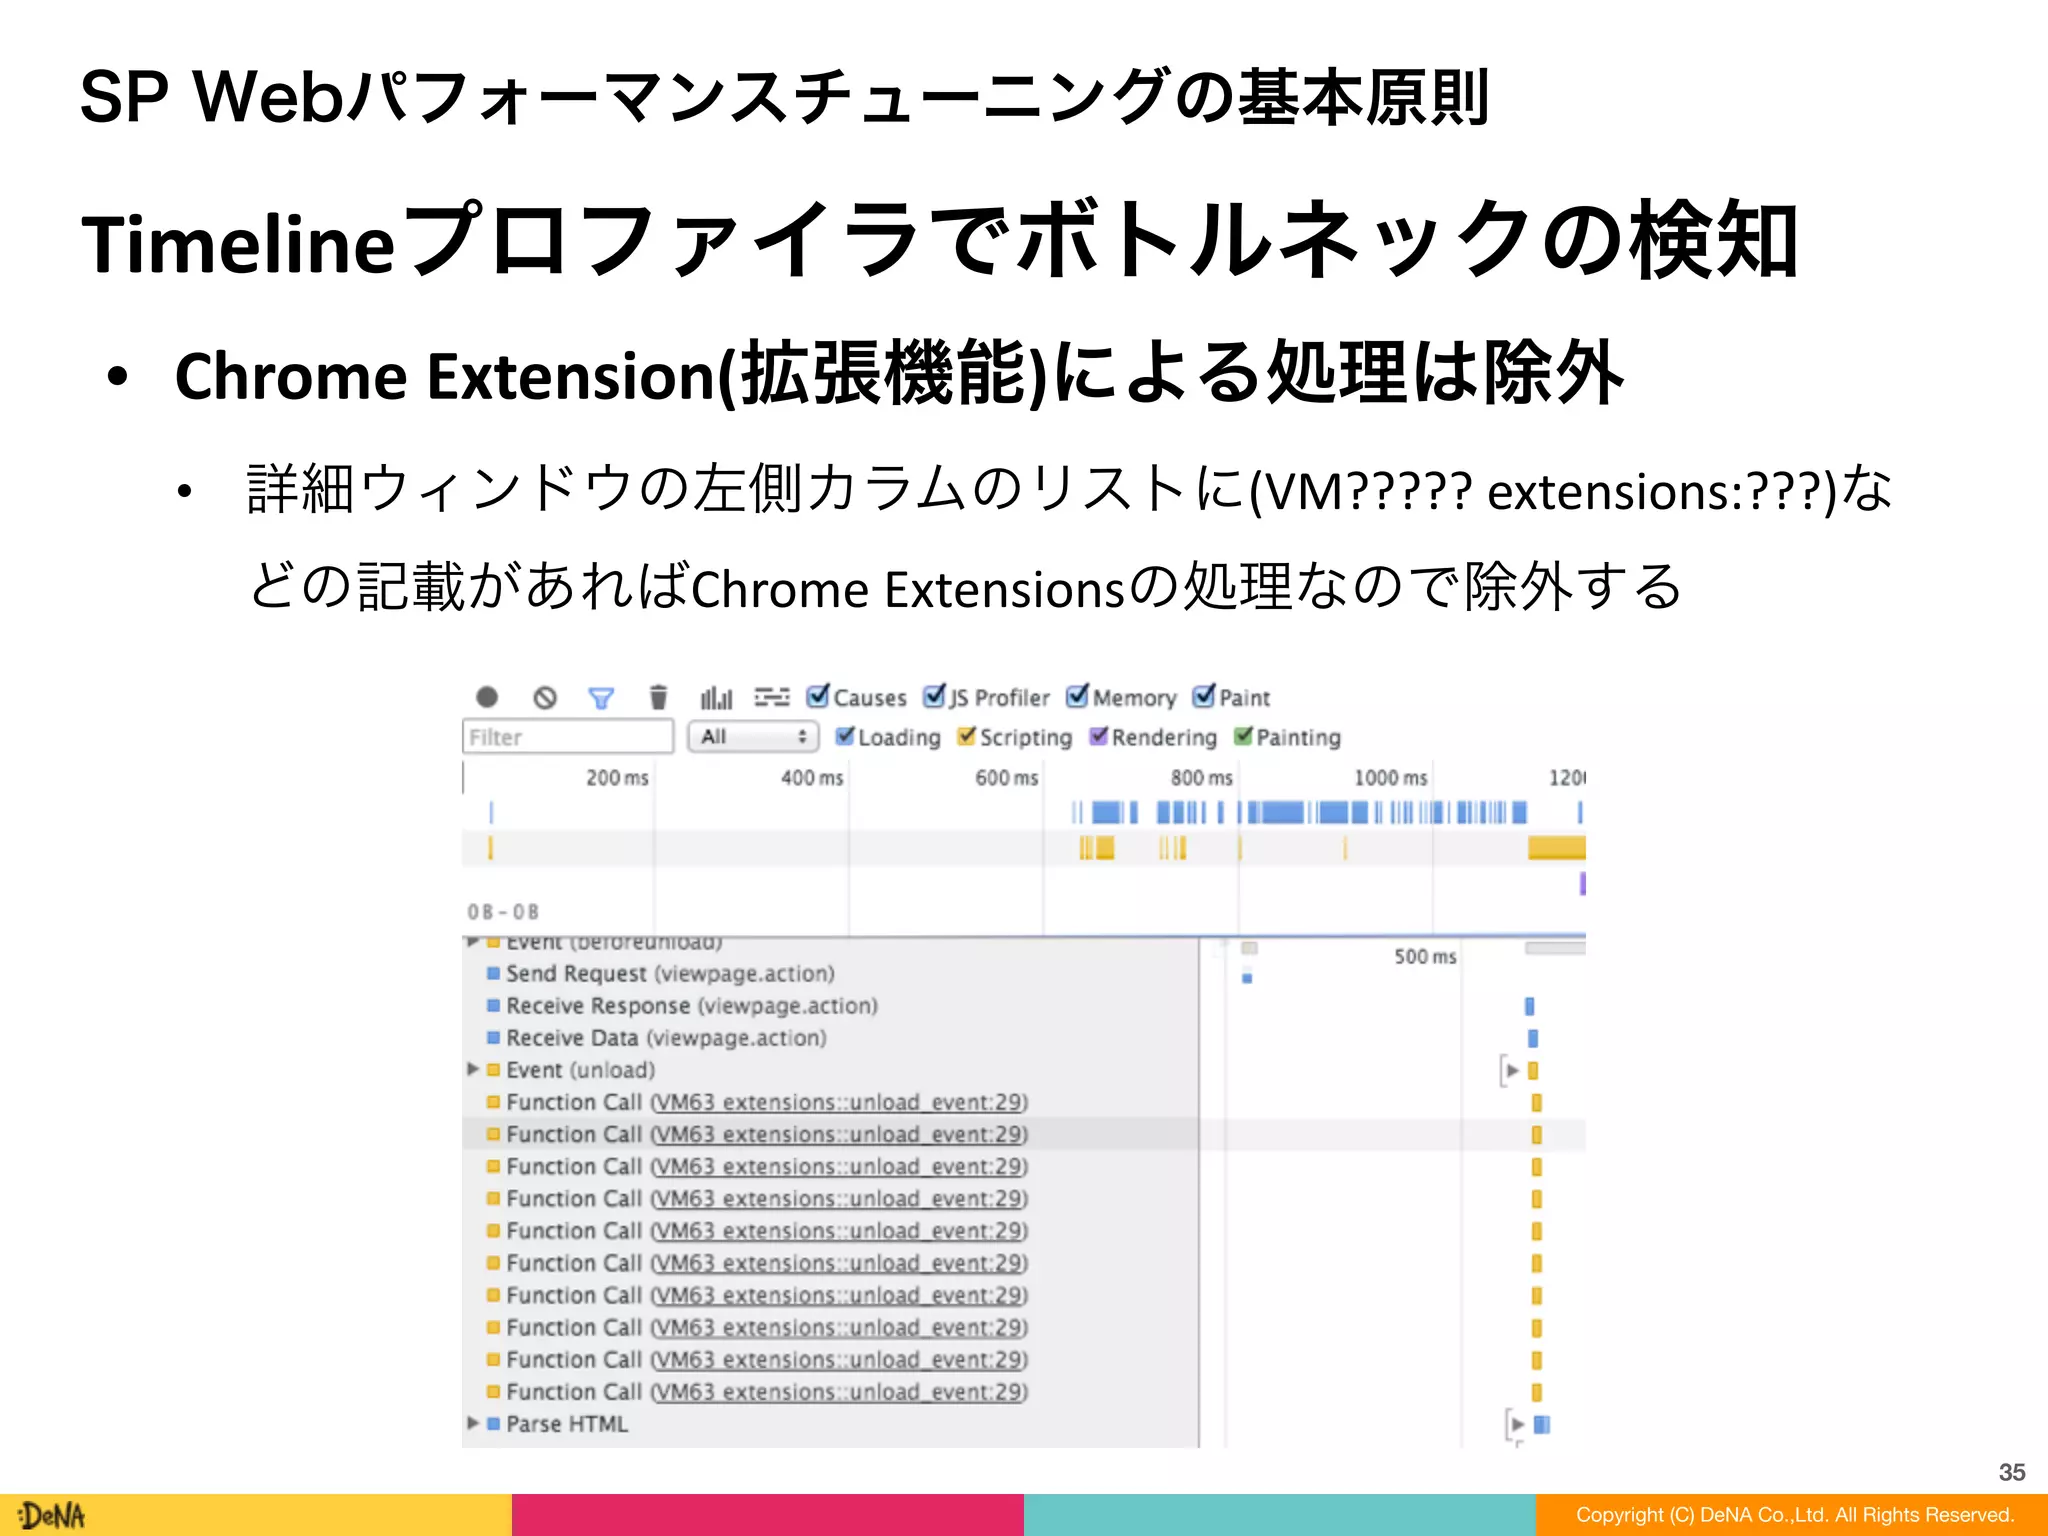
Task: Click the large yellow scripting bar in overview
Action: [x=1557, y=848]
